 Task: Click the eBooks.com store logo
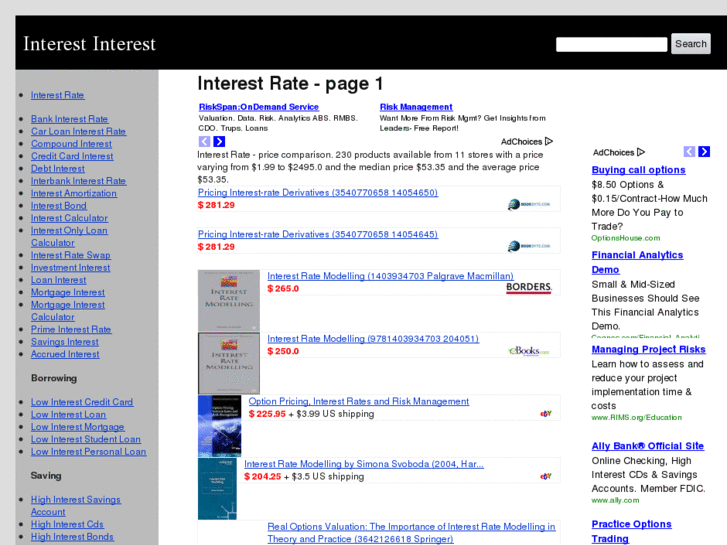click(529, 351)
